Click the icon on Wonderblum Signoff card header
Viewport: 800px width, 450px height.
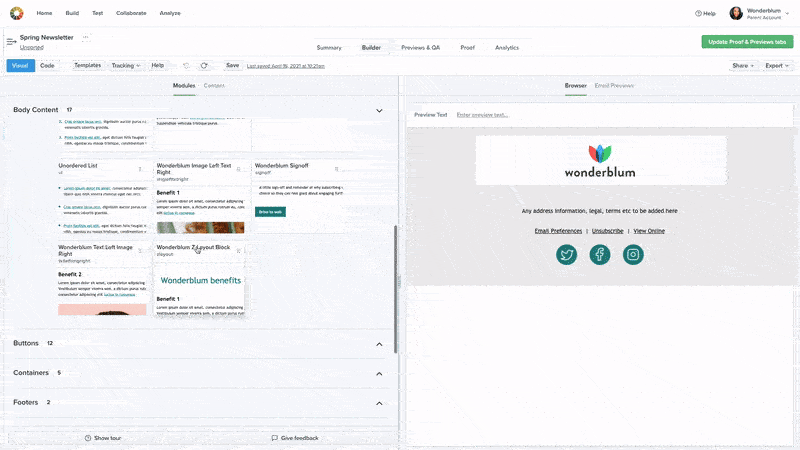click(x=336, y=169)
